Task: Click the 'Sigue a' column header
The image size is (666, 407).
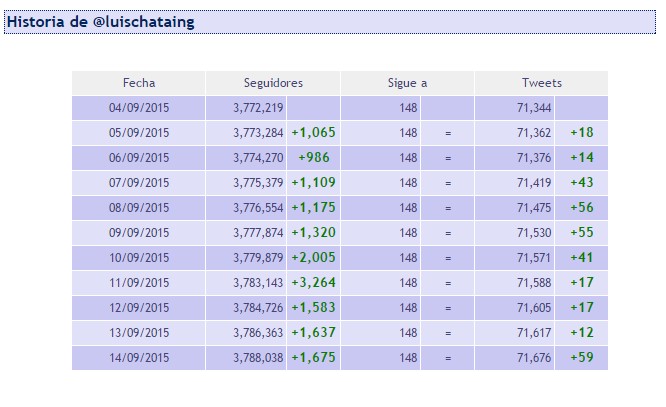Action: (x=407, y=83)
